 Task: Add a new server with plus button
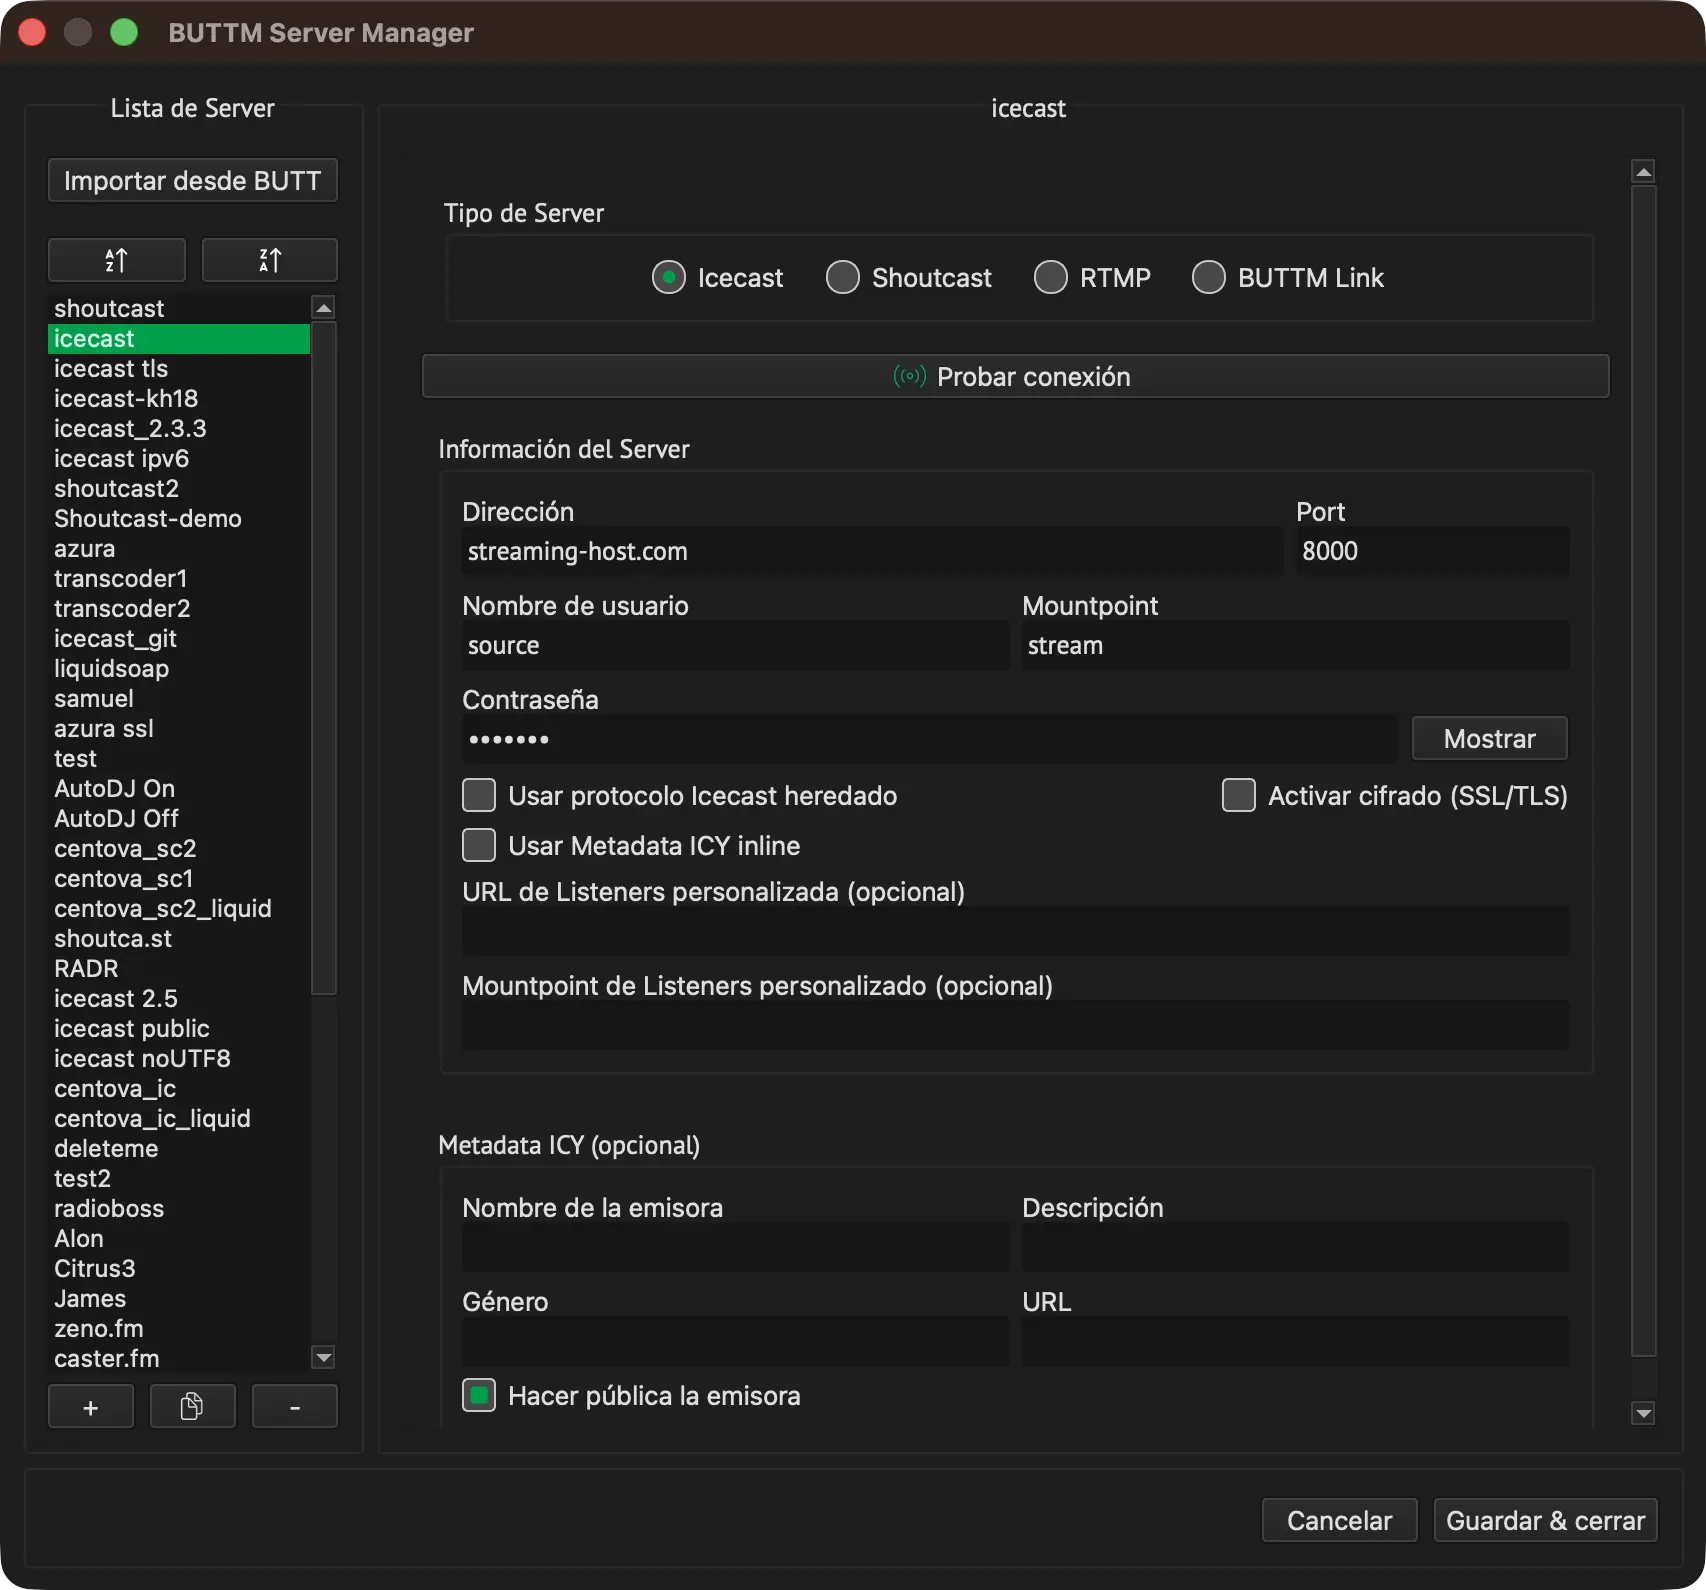(91, 1407)
